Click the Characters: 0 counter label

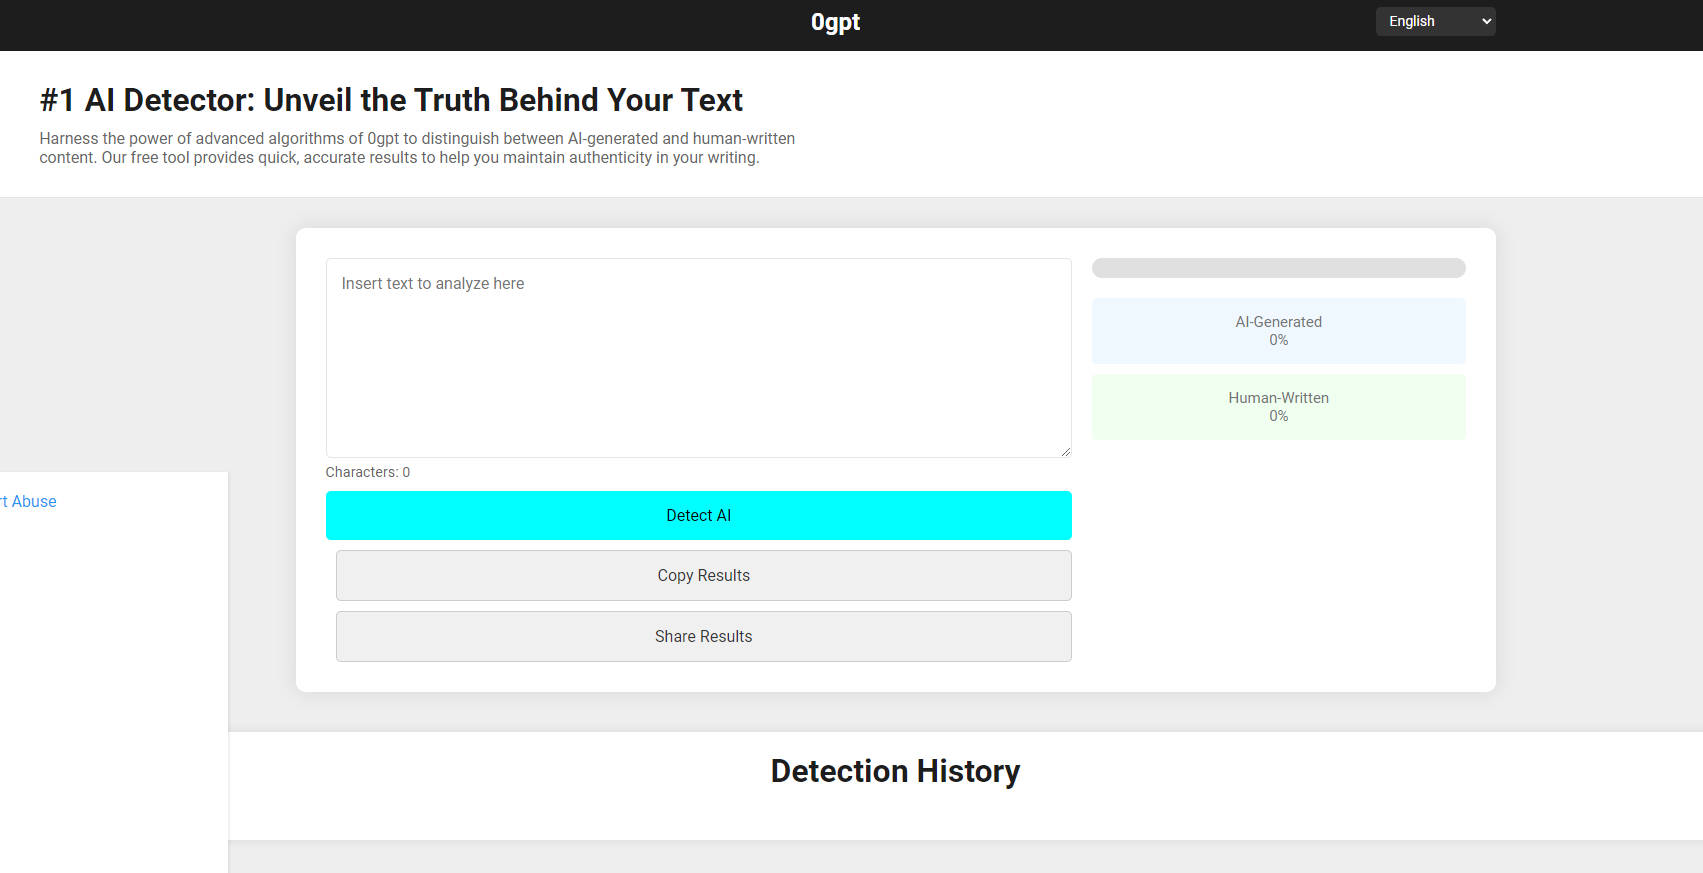(x=367, y=472)
